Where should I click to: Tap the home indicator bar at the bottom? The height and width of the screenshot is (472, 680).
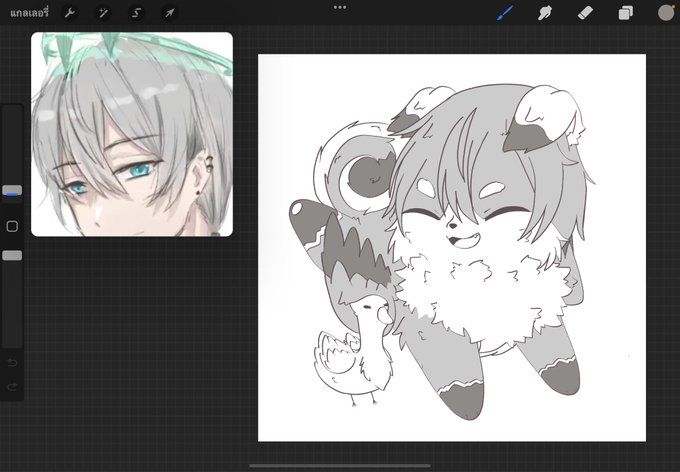point(340,466)
